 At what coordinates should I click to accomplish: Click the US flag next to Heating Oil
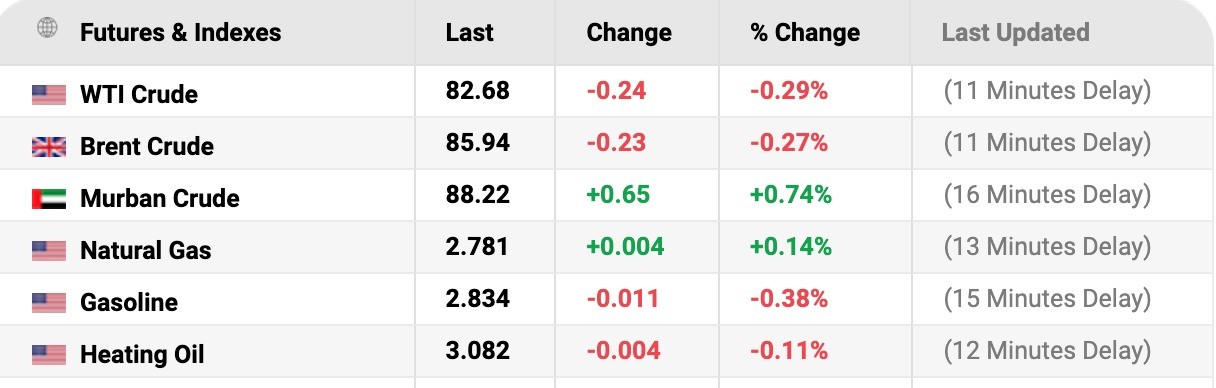coord(48,355)
